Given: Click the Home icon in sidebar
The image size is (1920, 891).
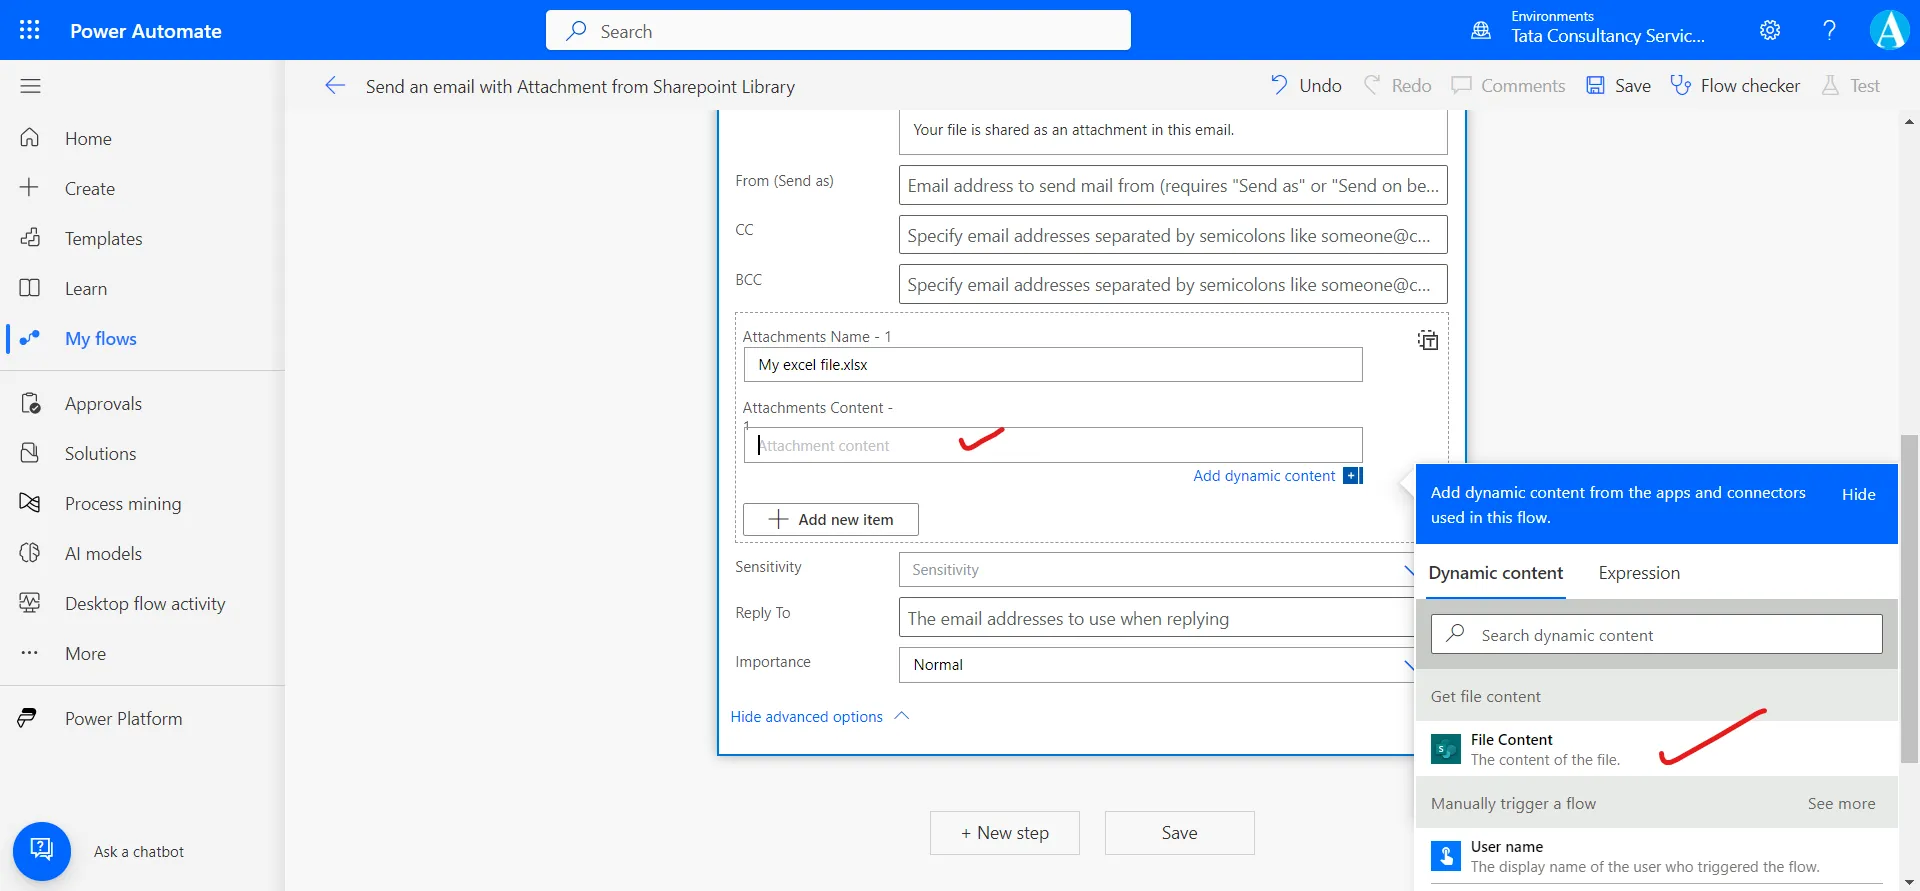Looking at the screenshot, I should (30, 138).
